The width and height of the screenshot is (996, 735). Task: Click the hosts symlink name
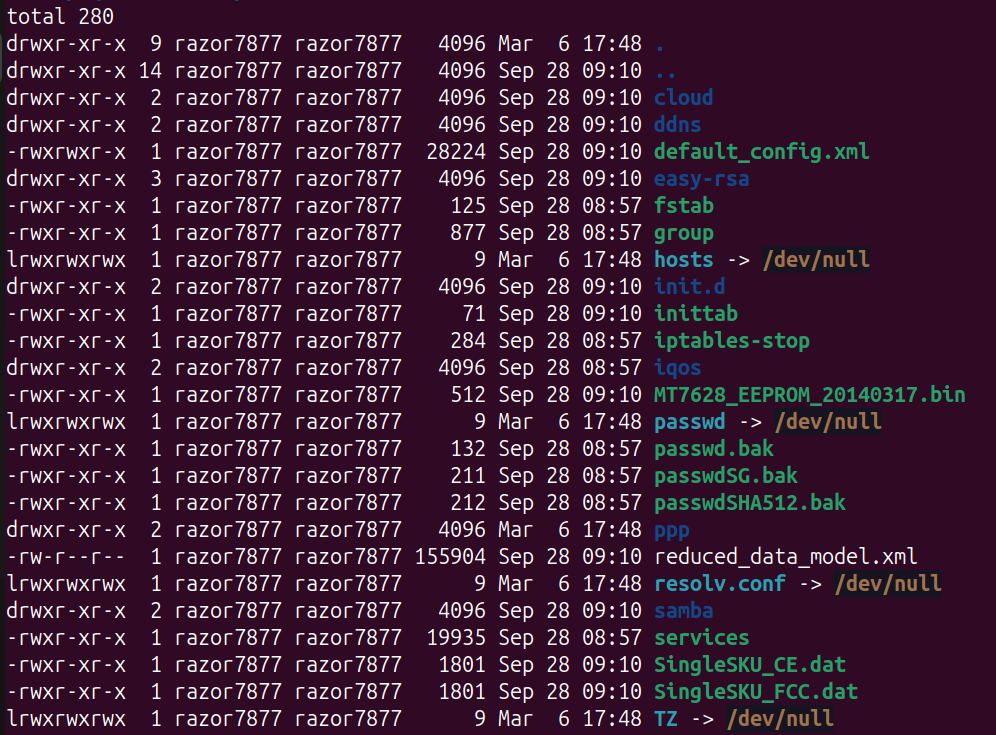coord(683,260)
